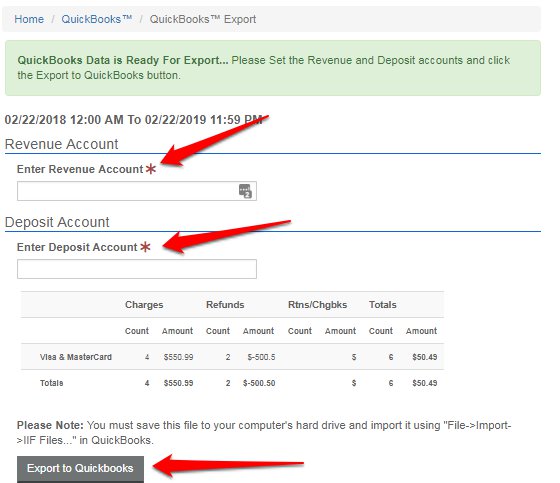The width and height of the screenshot is (560, 483).
Task: Focus the Enter Revenue Account input field
Action: [x=137, y=191]
